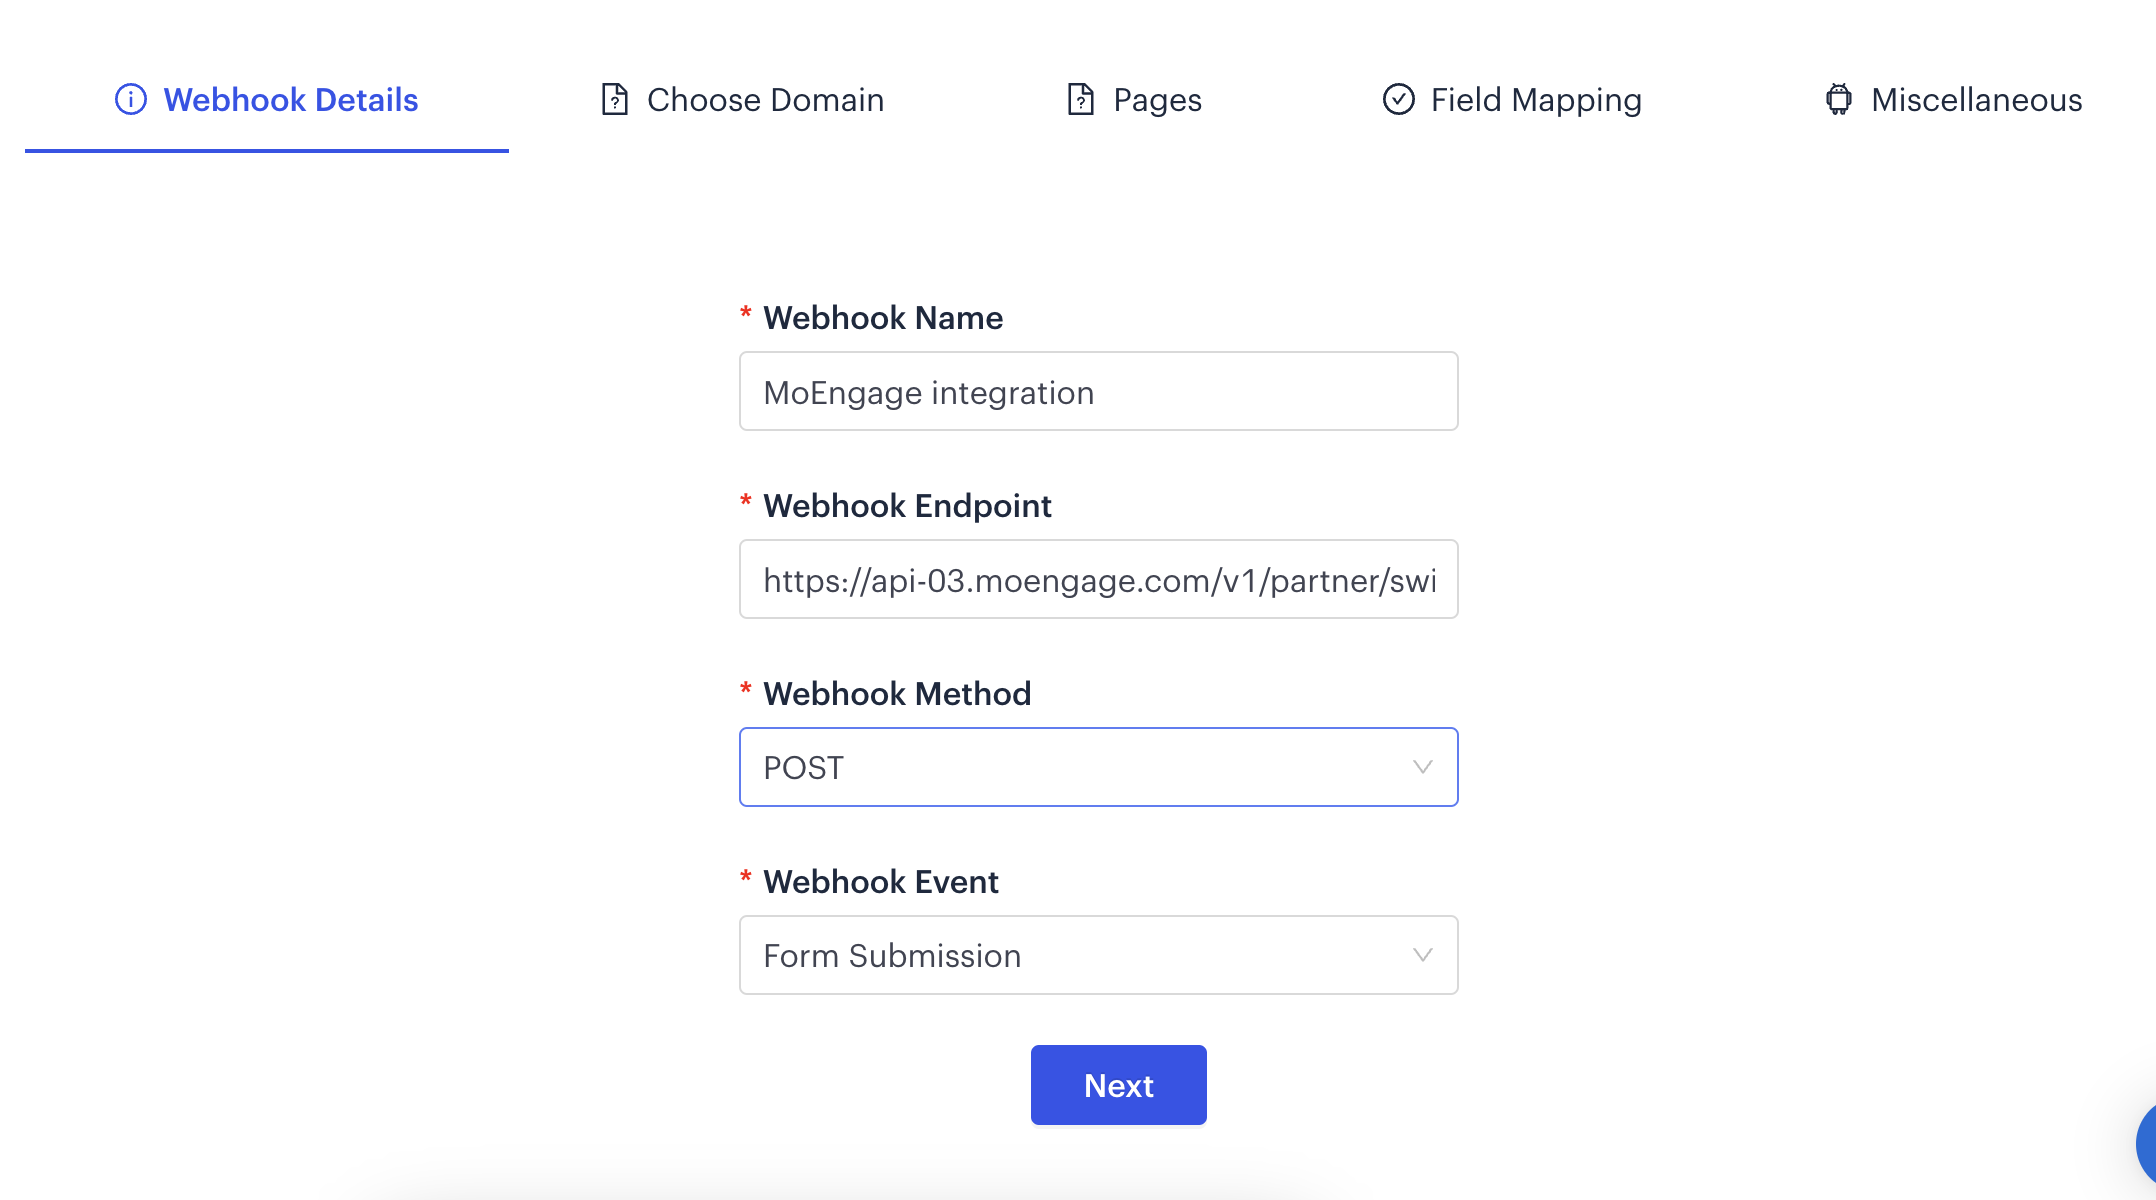Click the robot icon beside Miscellaneous
The height and width of the screenshot is (1200, 2156).
1838,99
